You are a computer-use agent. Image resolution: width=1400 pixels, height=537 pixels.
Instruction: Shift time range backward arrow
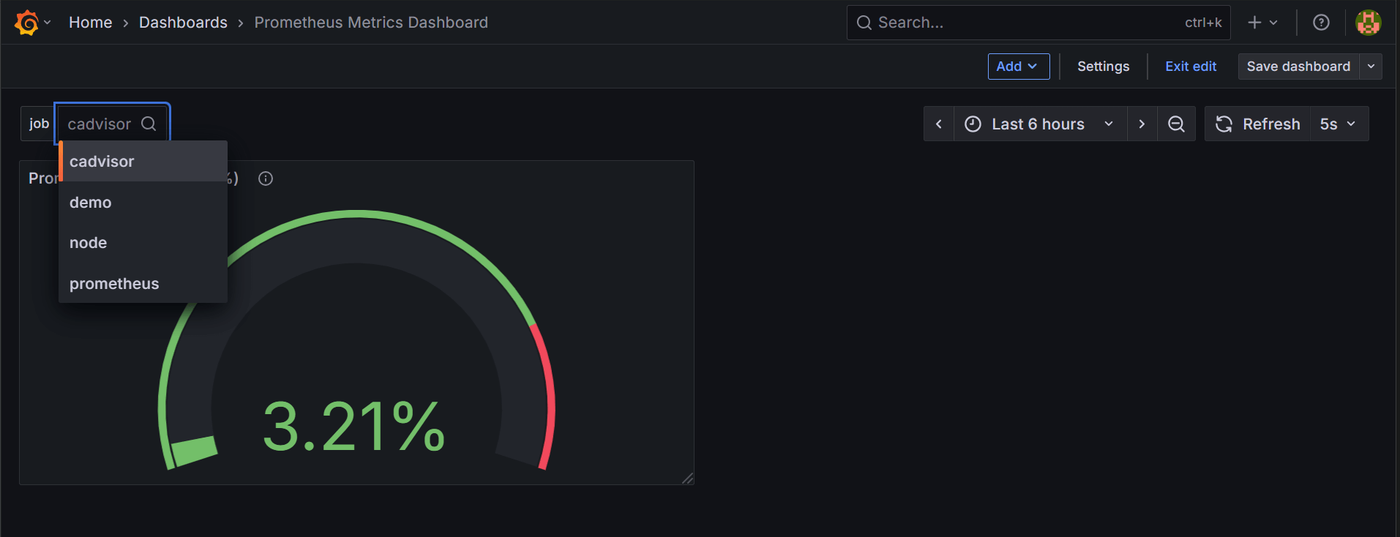(938, 124)
